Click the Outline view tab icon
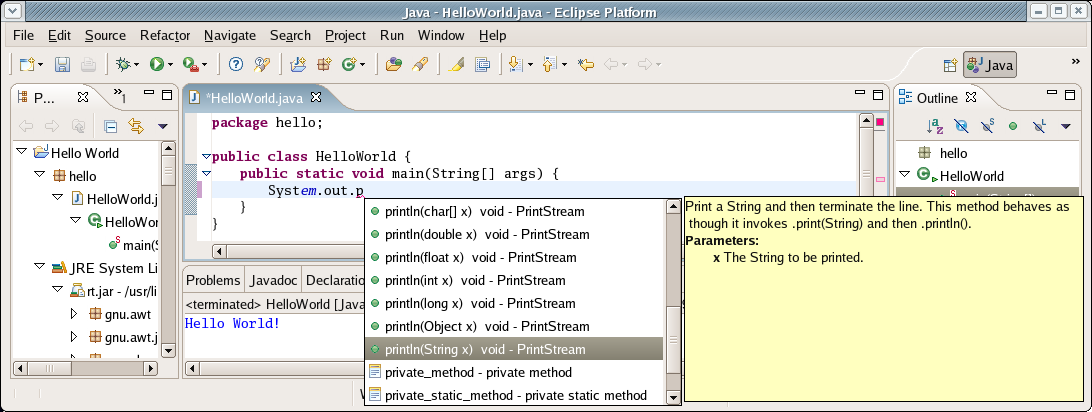This screenshot has height=412, width=1092. click(905, 97)
